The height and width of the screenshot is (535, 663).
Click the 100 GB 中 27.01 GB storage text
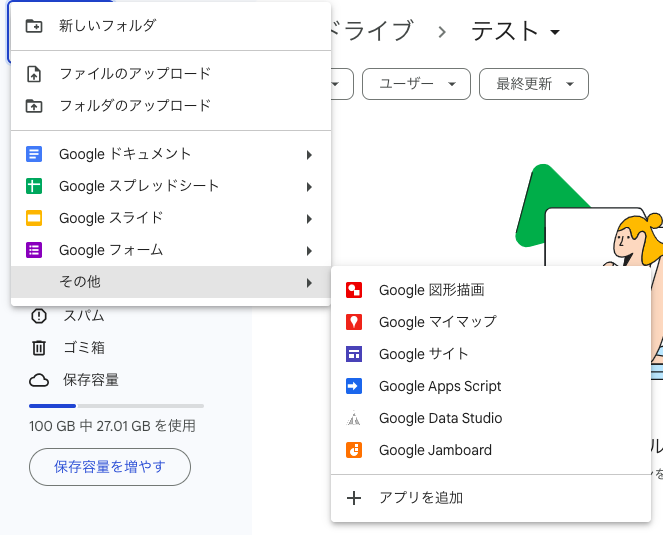112,426
